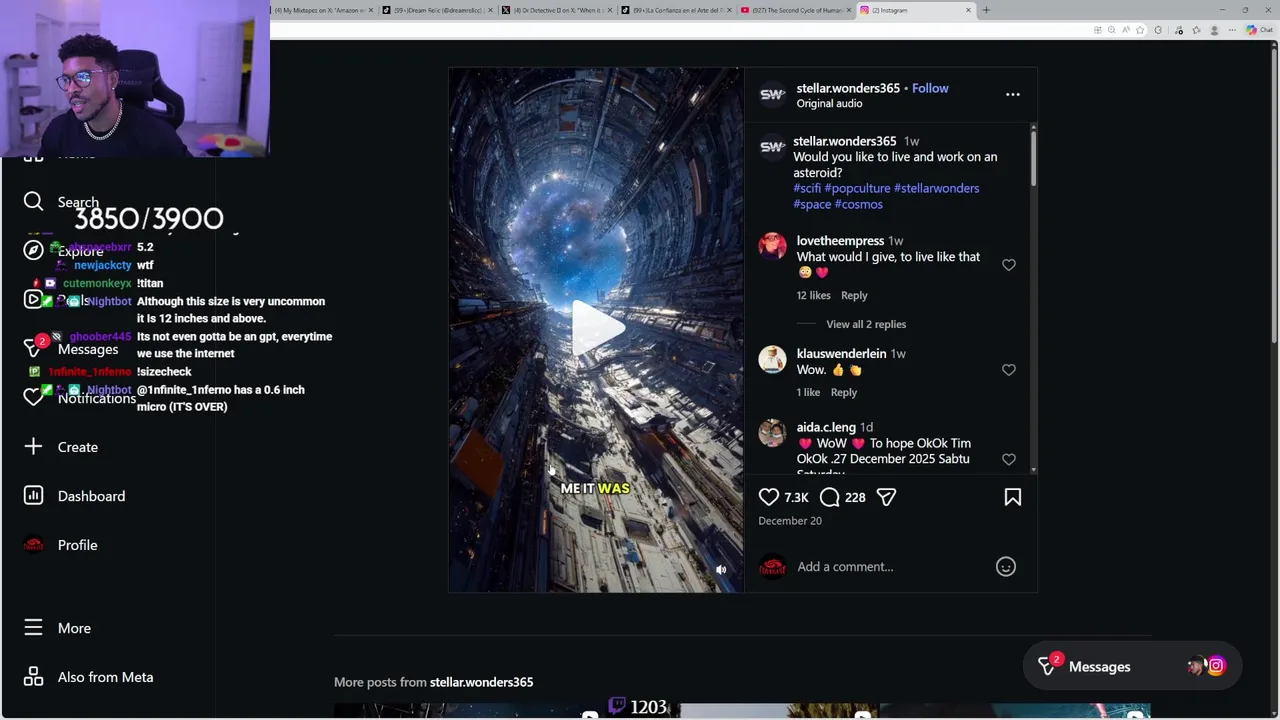Like lovetheempress's comment
1280x720 pixels.
[1009, 265]
